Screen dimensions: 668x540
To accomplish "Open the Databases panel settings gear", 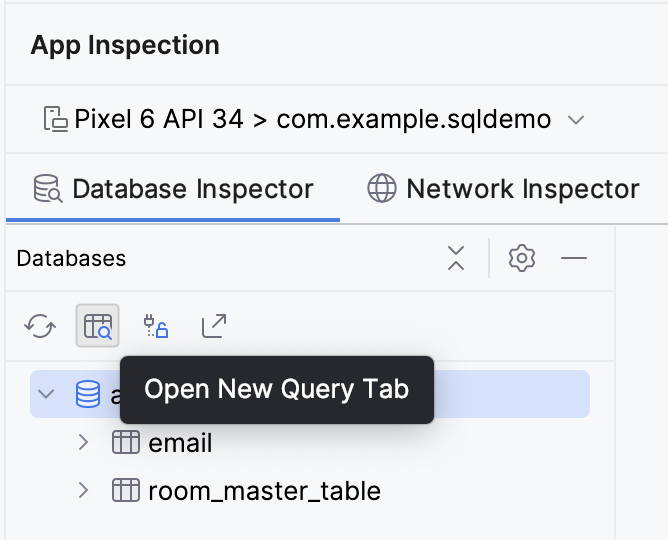I will pos(521,258).
